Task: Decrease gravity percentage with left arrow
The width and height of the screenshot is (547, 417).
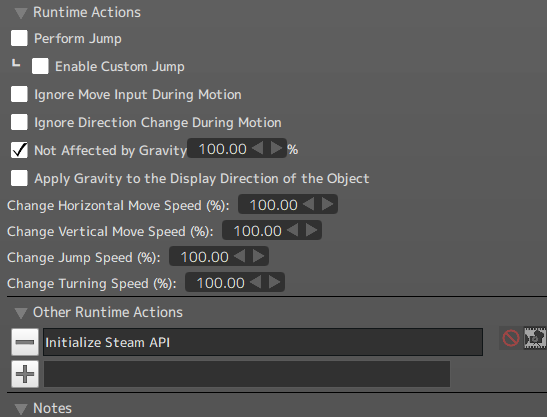Action: (x=257, y=148)
